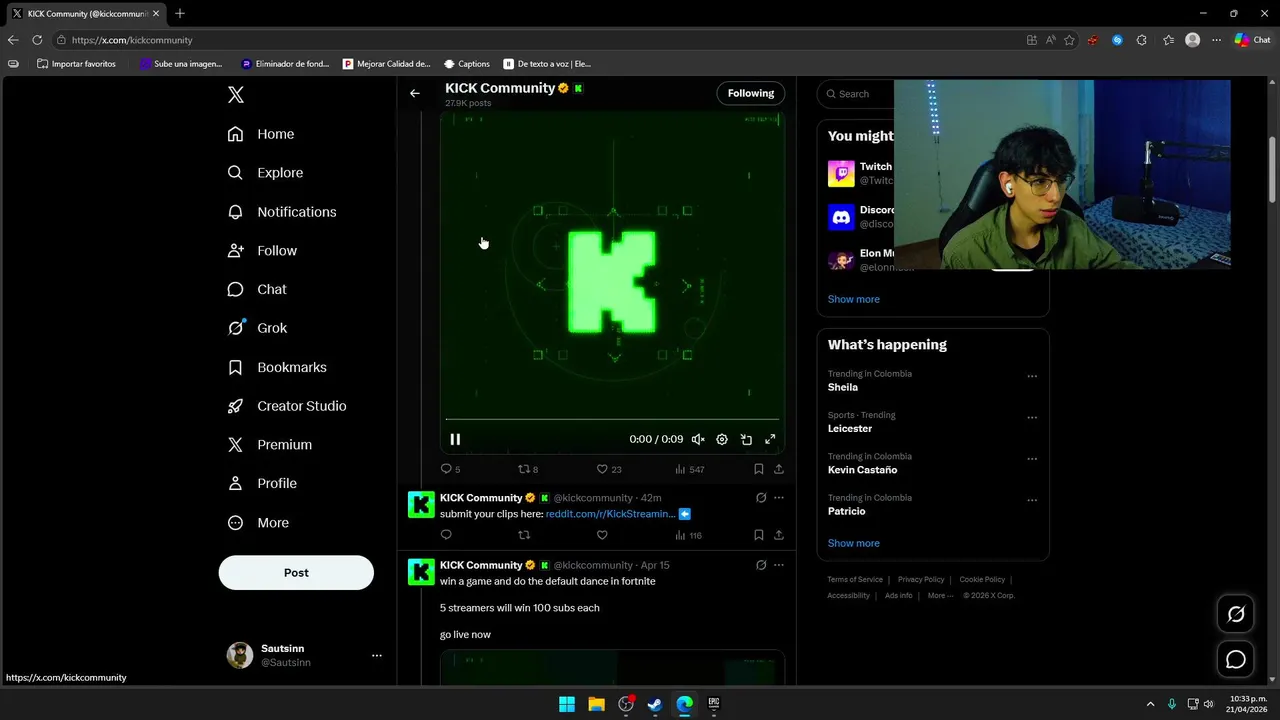Open the Follow sidebar item
This screenshot has height=720, width=1280.
coord(262,251)
